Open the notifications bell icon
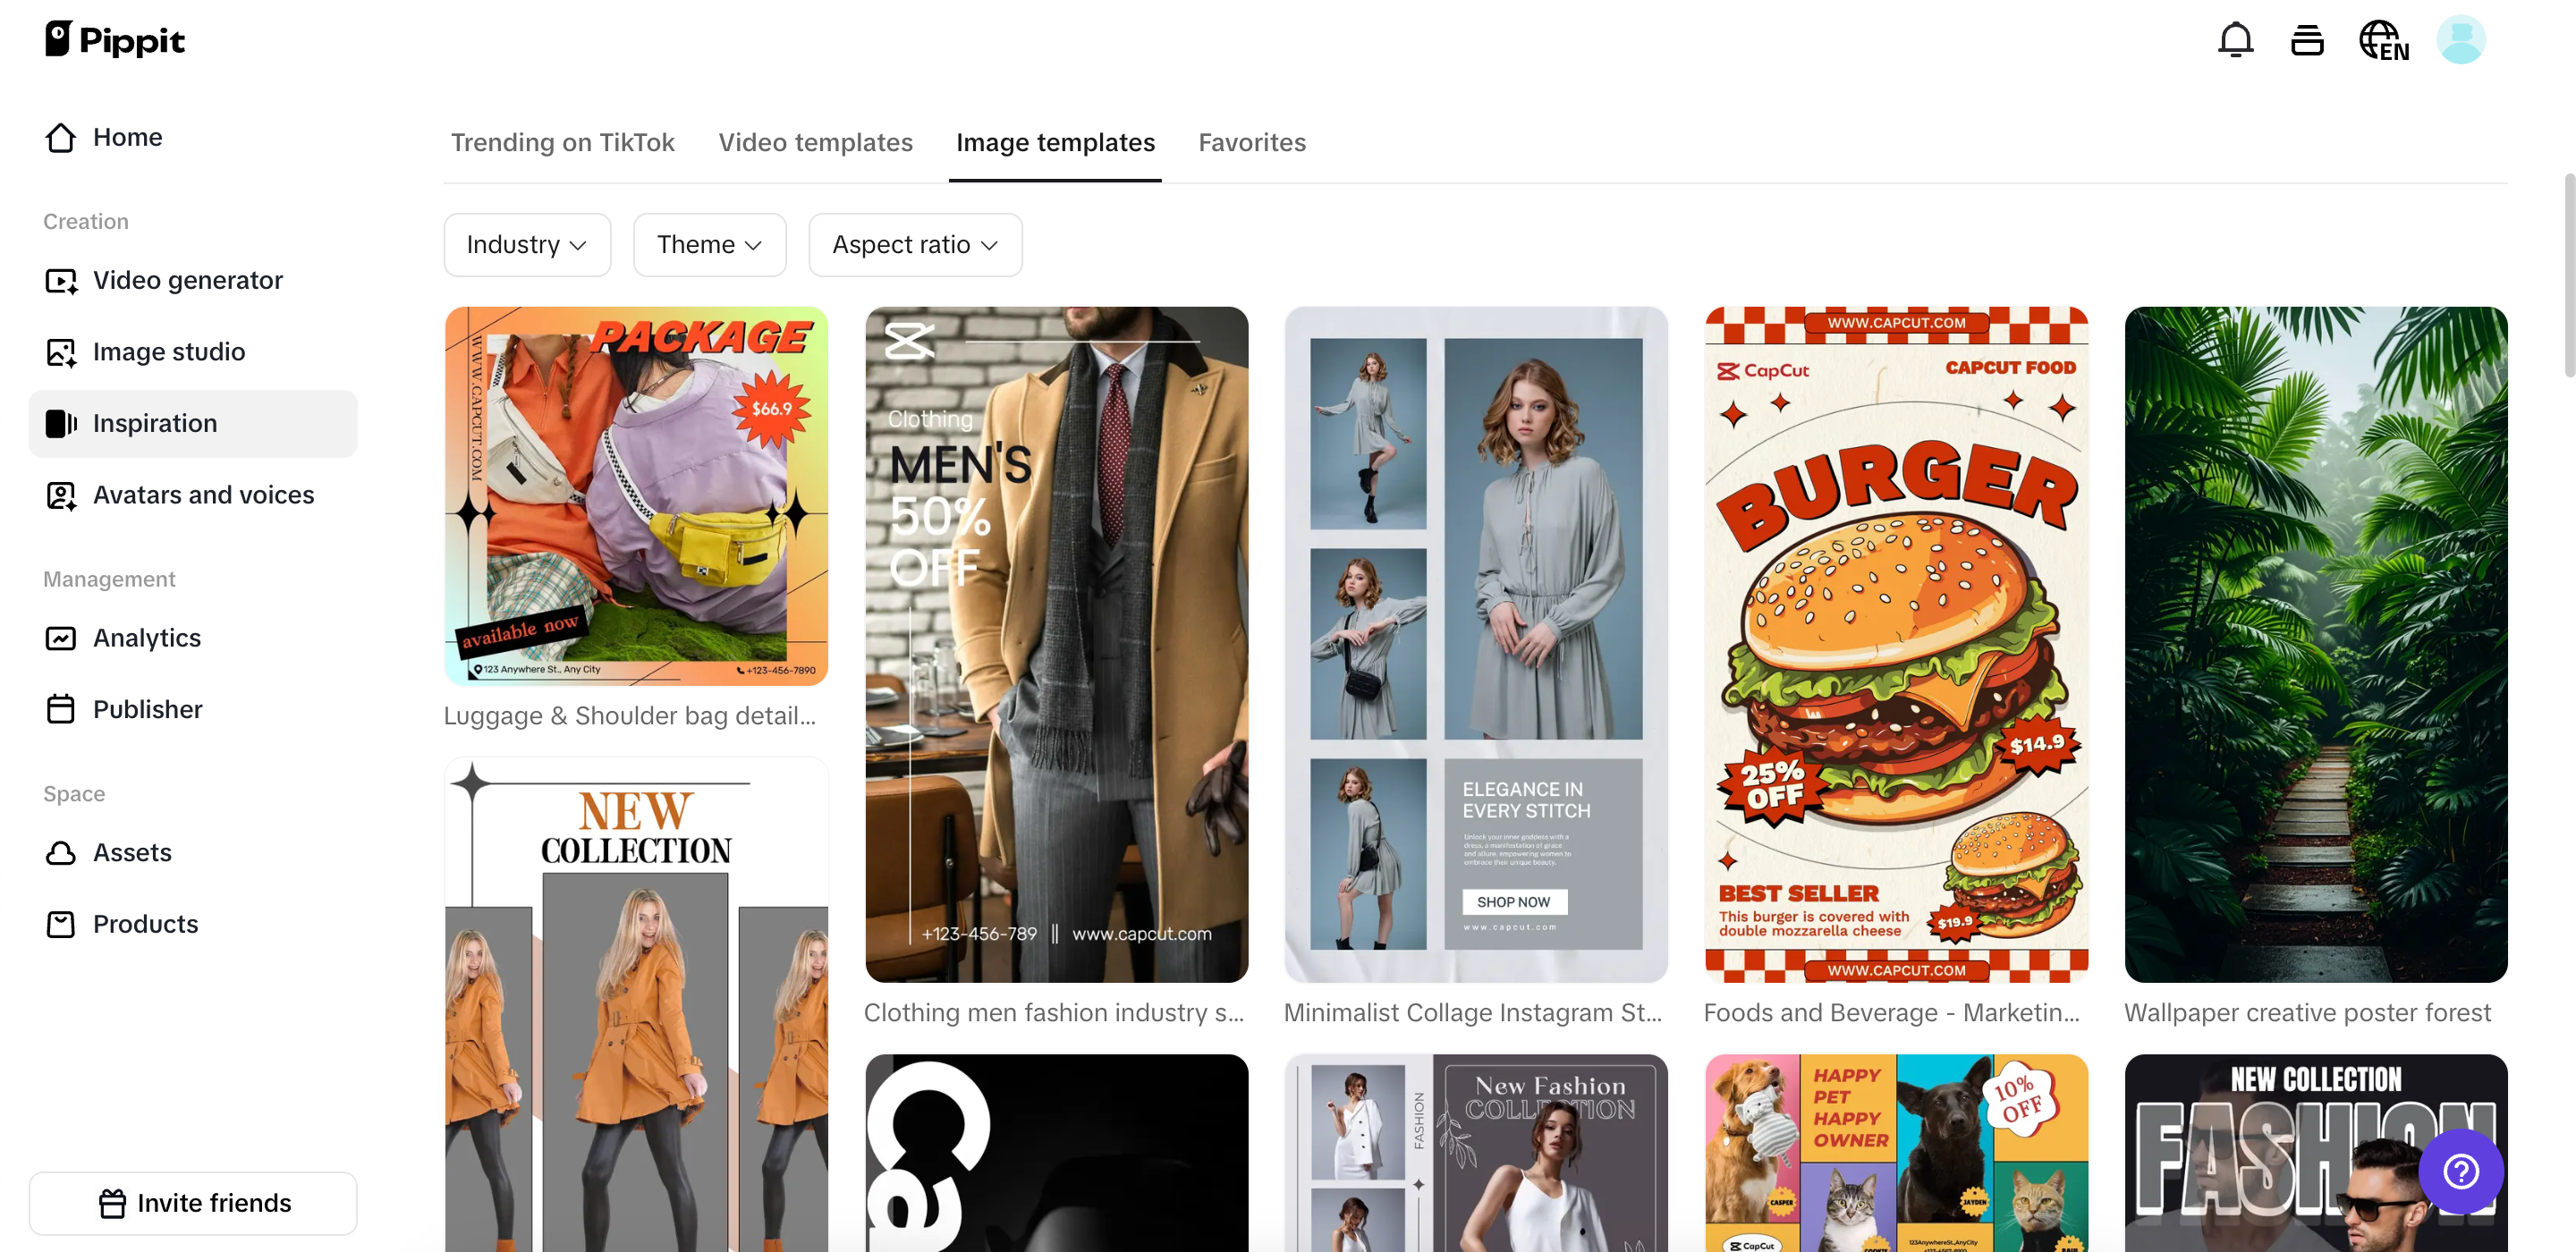Screen dimensions: 2576x1252 tap(2235, 40)
